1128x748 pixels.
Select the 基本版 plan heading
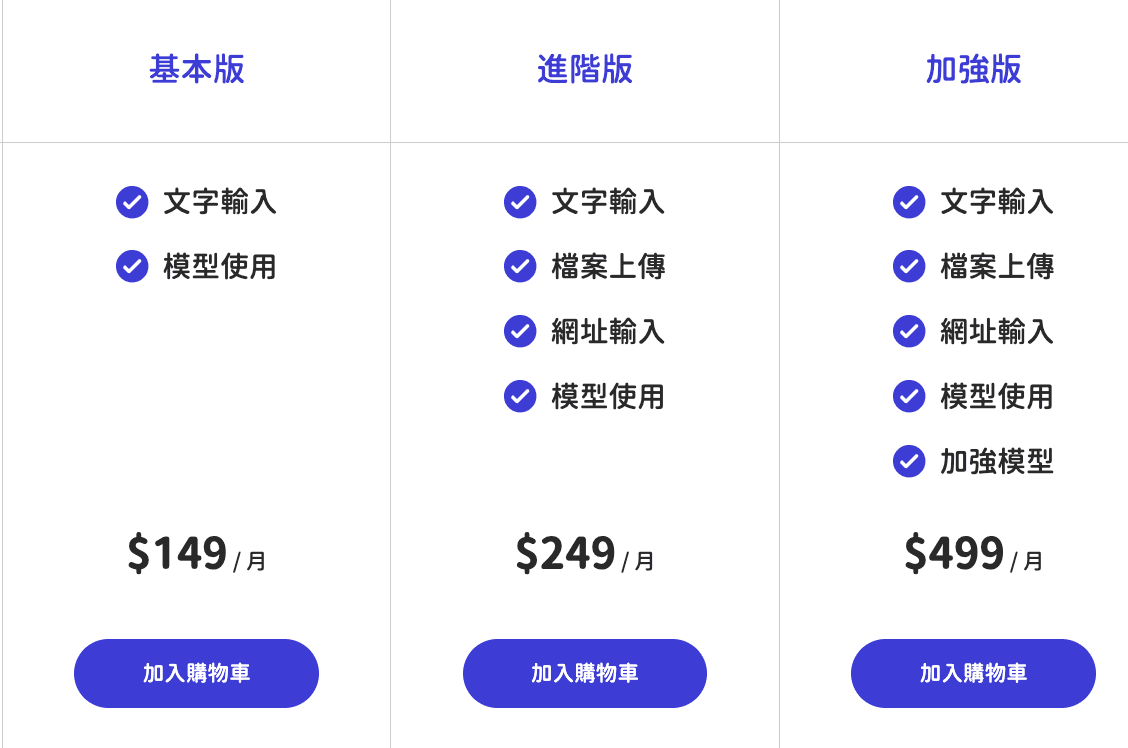197,70
